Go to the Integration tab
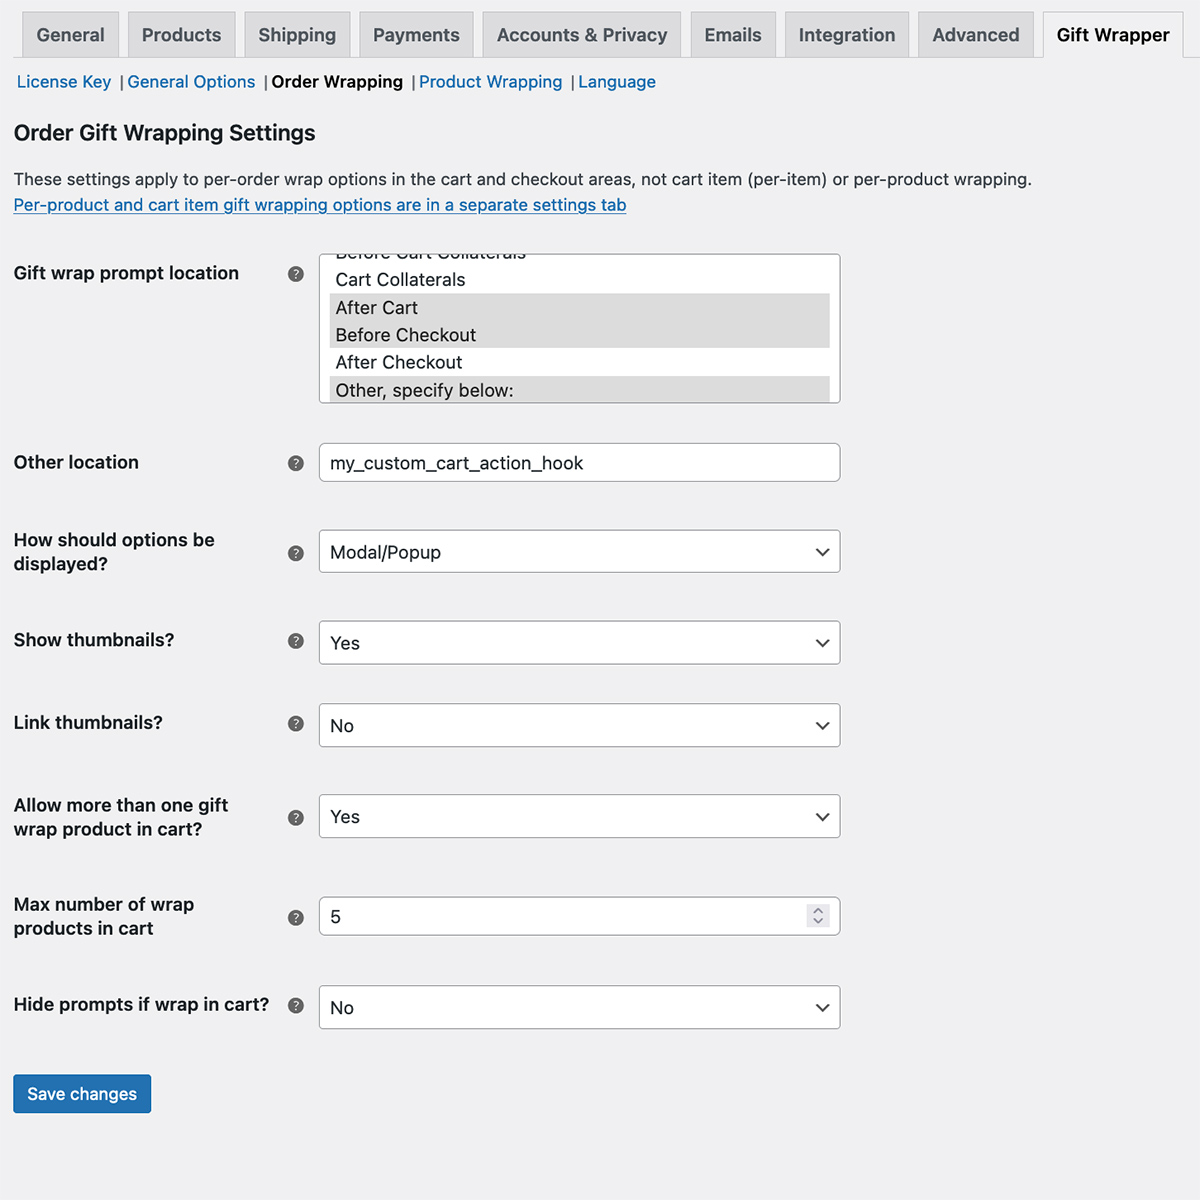Image resolution: width=1200 pixels, height=1200 pixels. (x=847, y=35)
